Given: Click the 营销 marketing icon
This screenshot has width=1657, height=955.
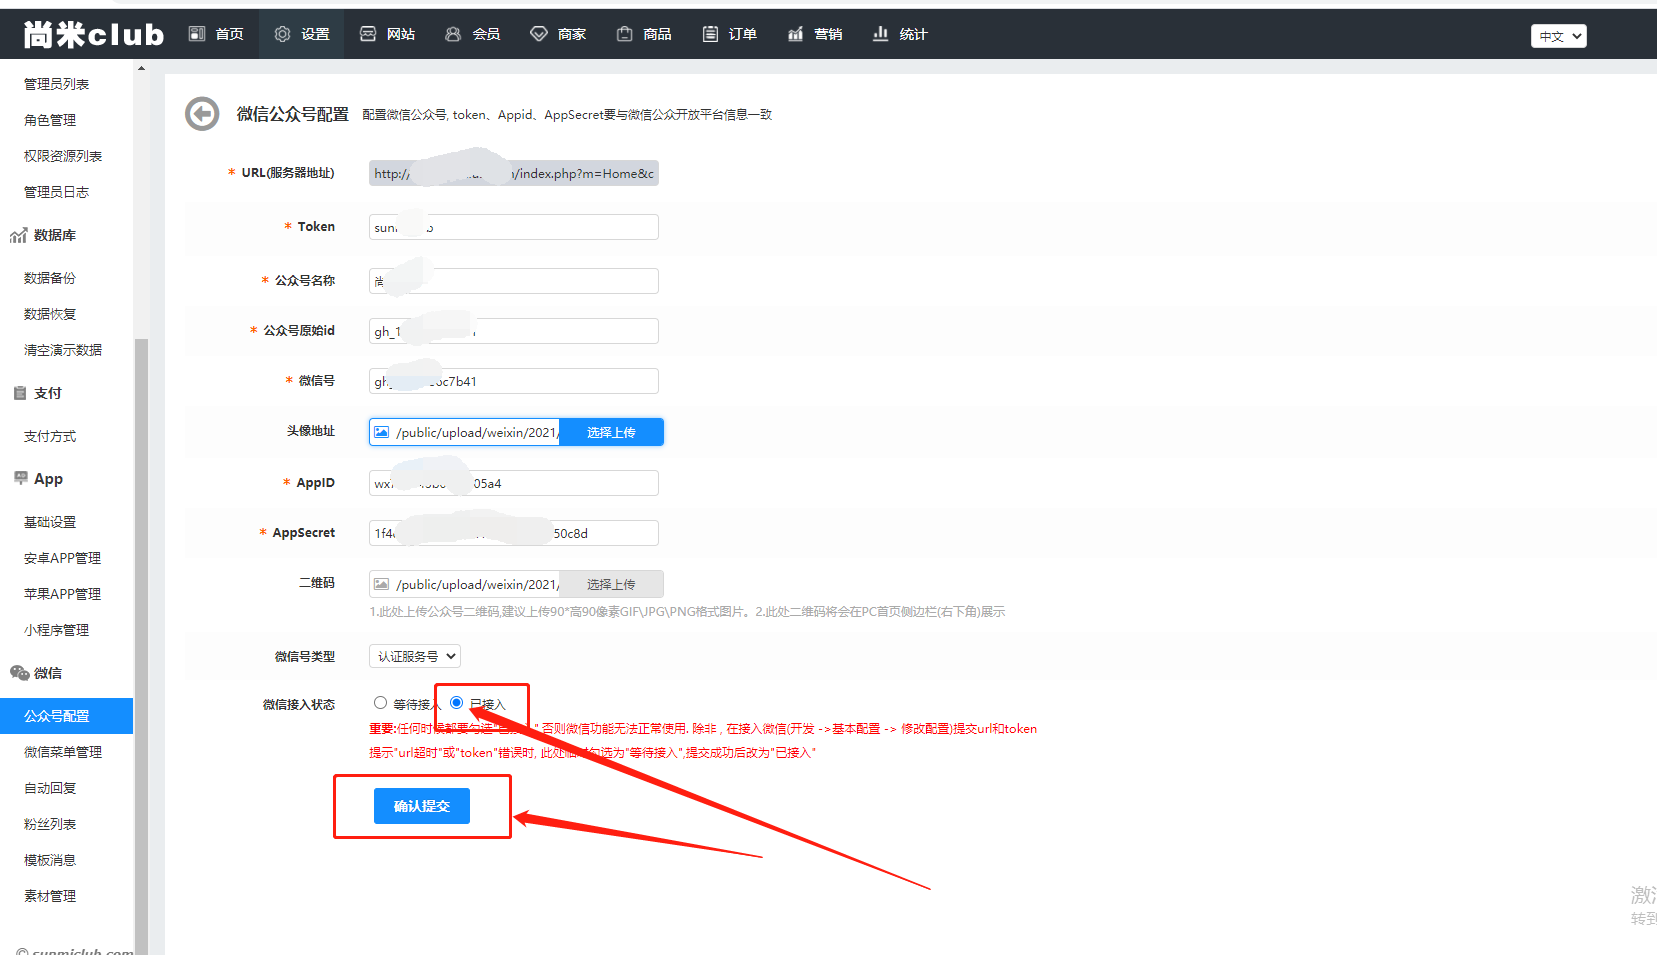Looking at the screenshot, I should [796, 34].
